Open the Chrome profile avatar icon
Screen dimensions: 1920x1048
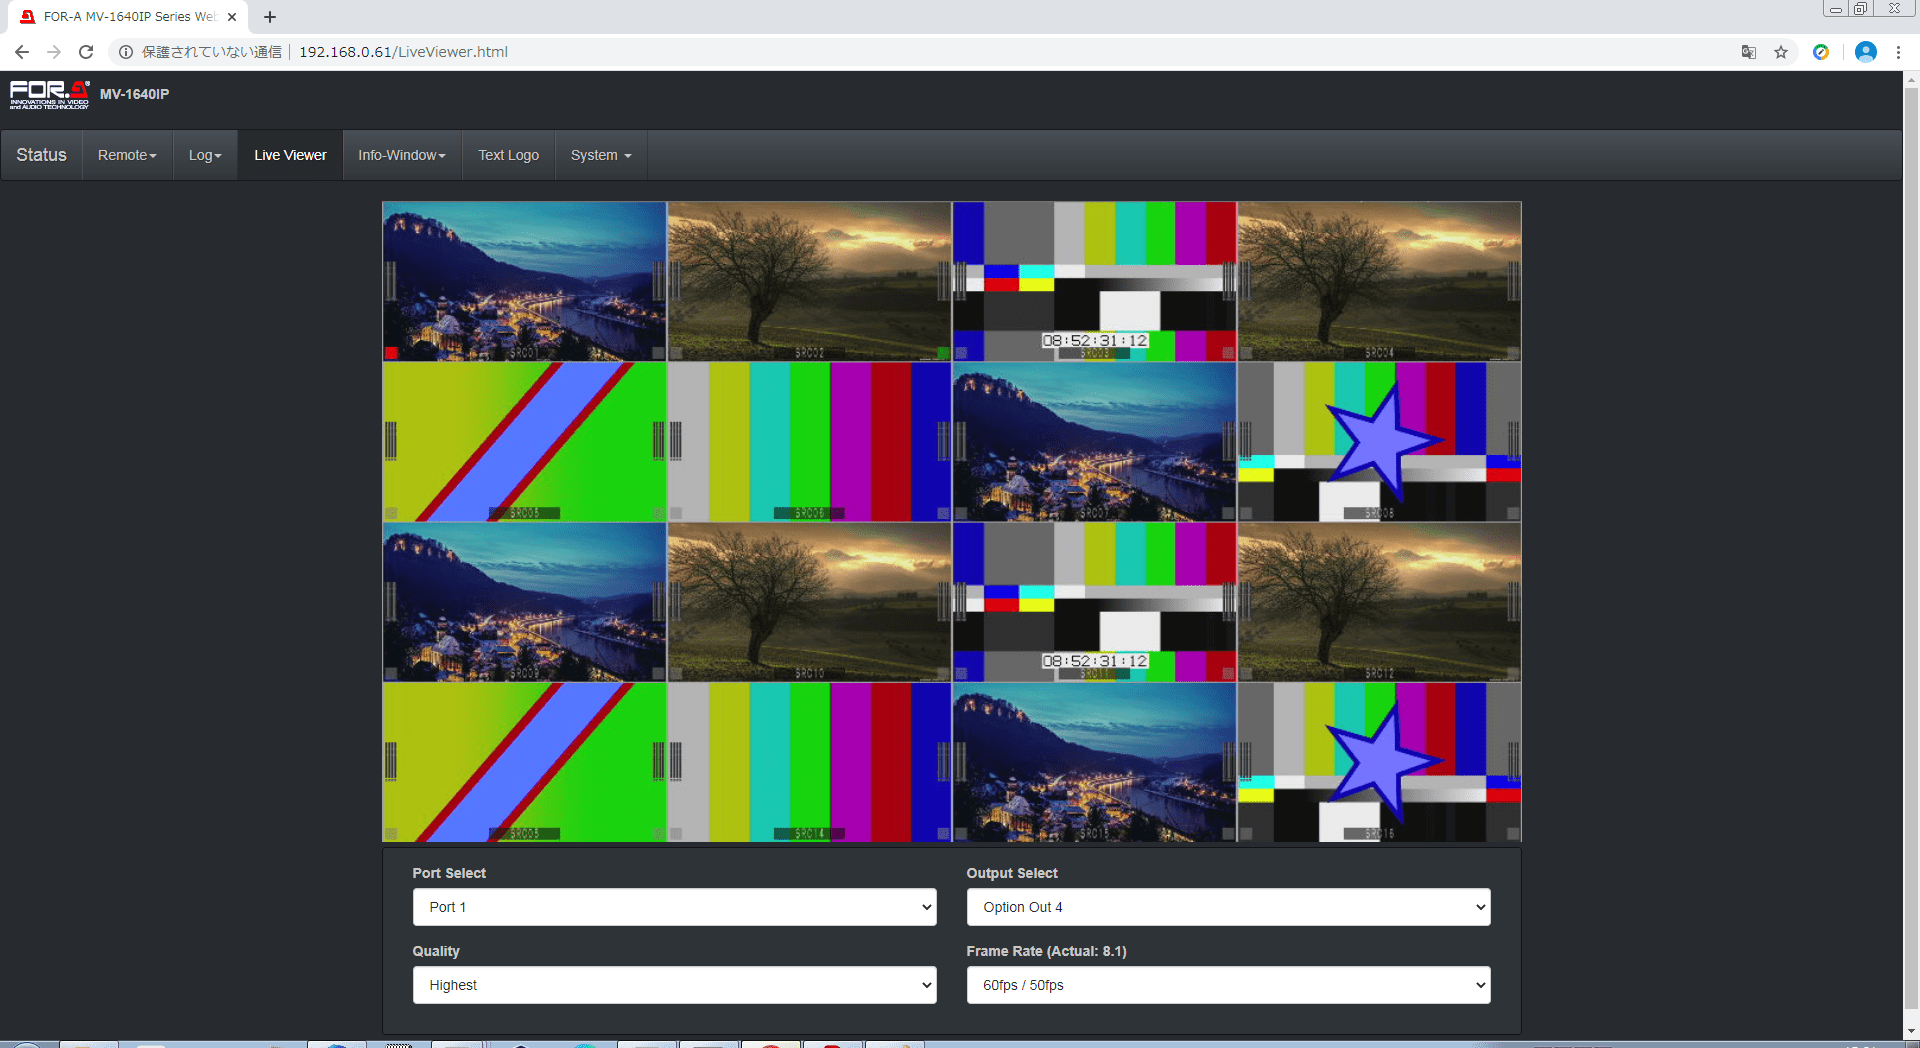click(1865, 52)
